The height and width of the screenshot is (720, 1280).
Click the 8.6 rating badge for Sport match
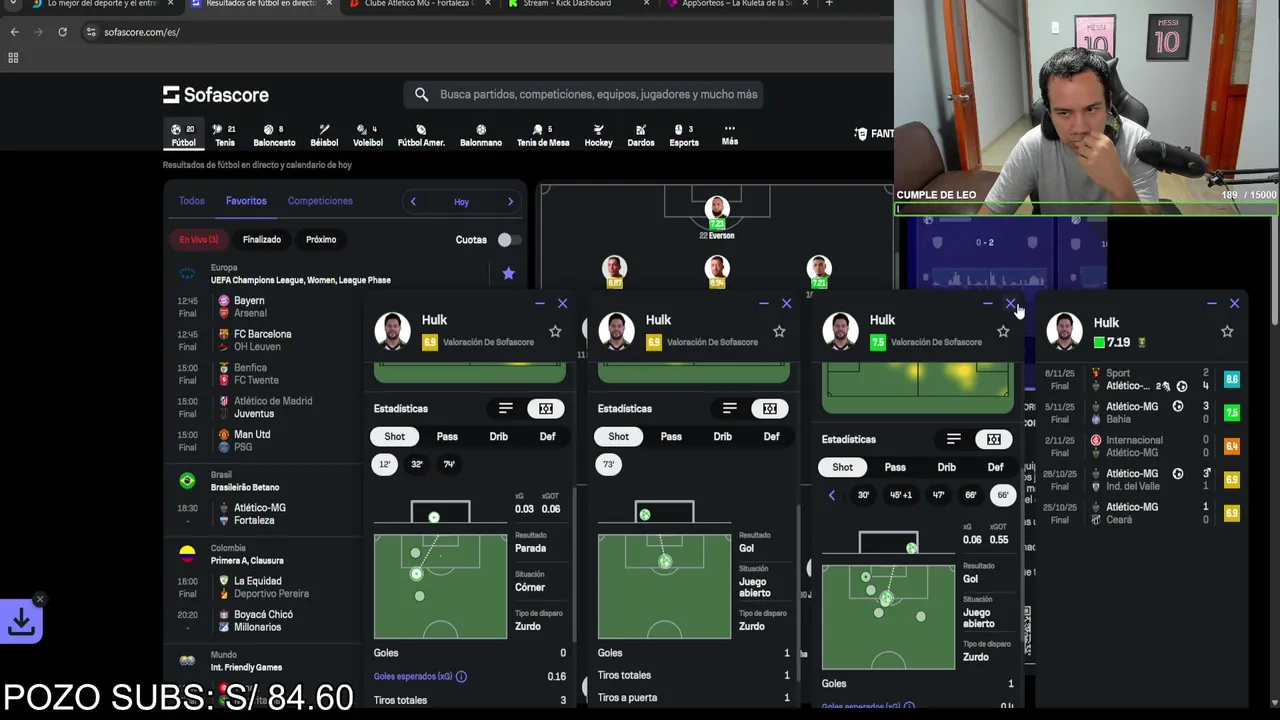(1231, 380)
